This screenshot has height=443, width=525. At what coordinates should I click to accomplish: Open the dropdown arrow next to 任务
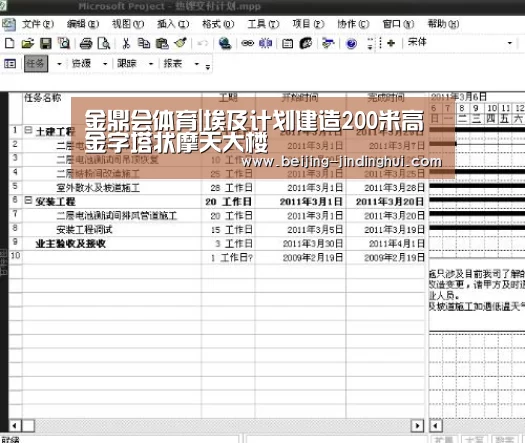(x=59, y=63)
